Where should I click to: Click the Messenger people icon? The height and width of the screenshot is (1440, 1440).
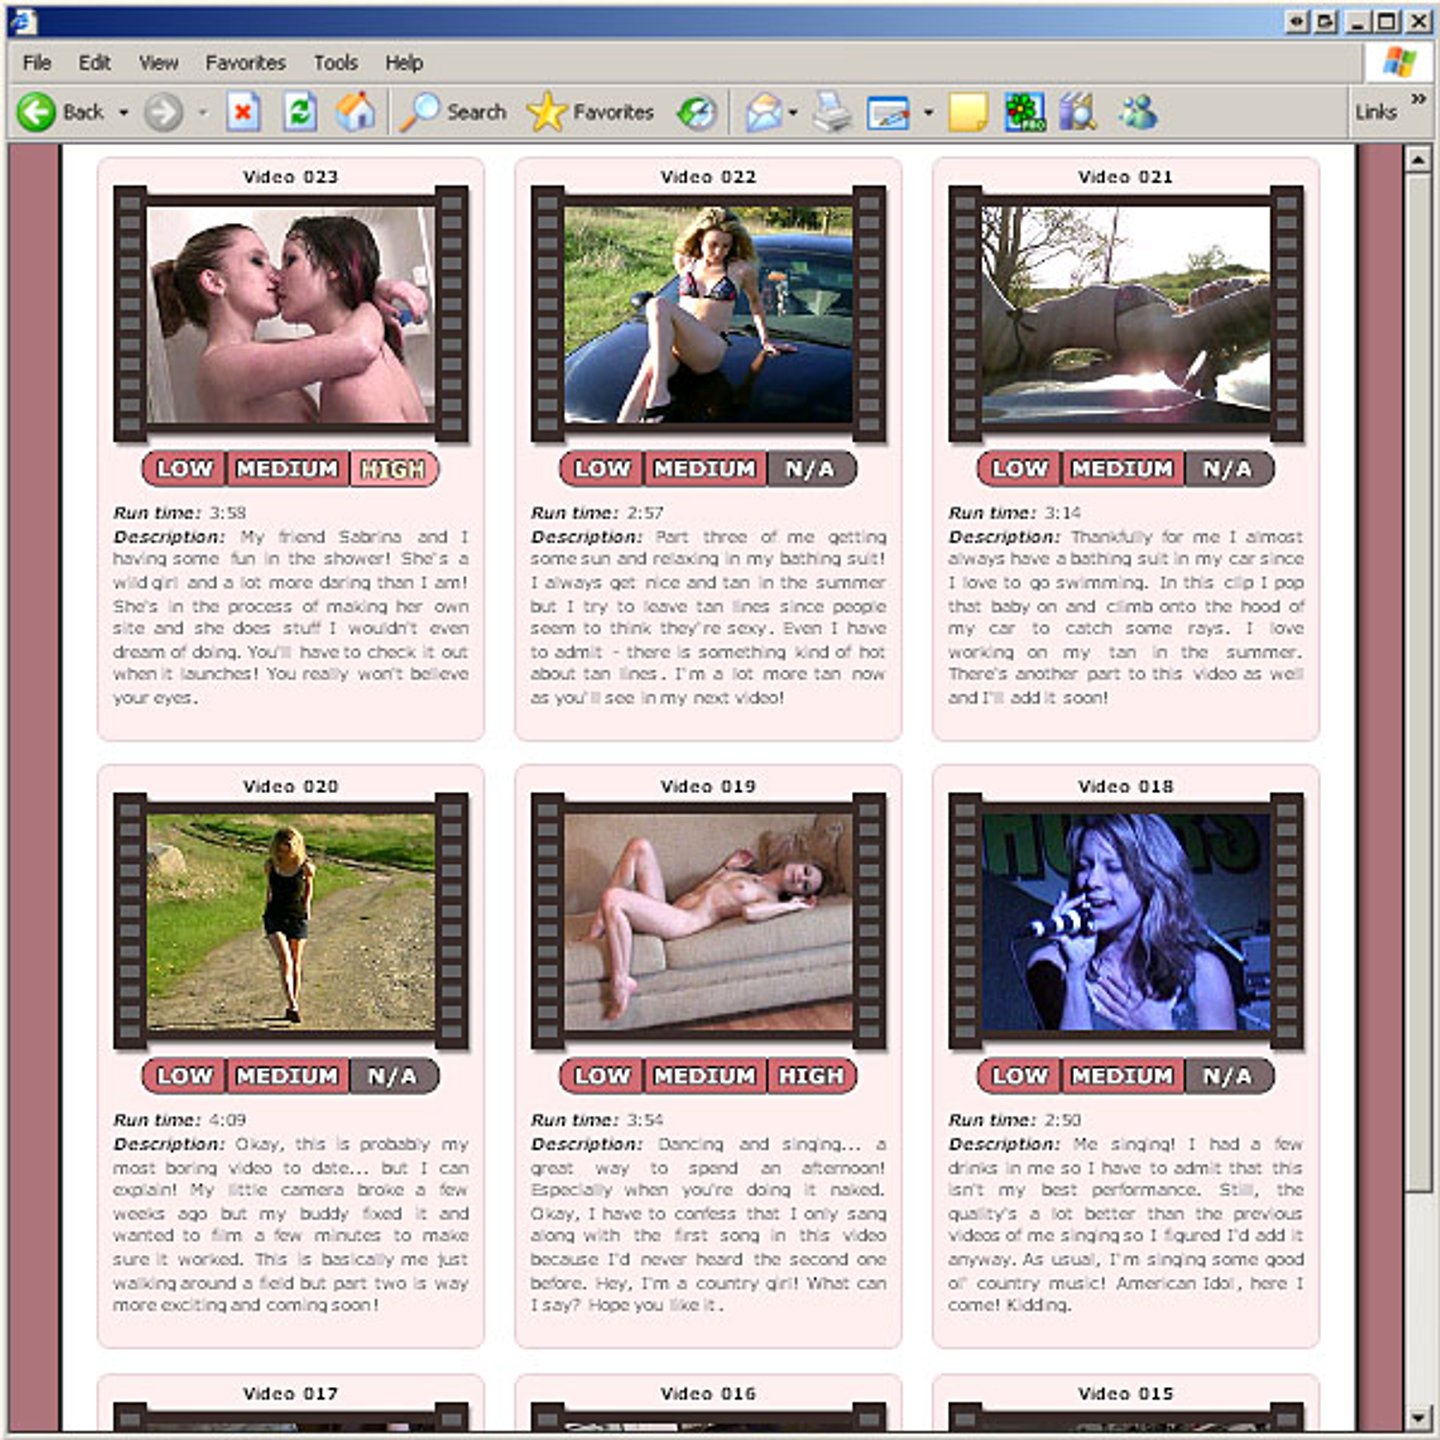point(1138,112)
